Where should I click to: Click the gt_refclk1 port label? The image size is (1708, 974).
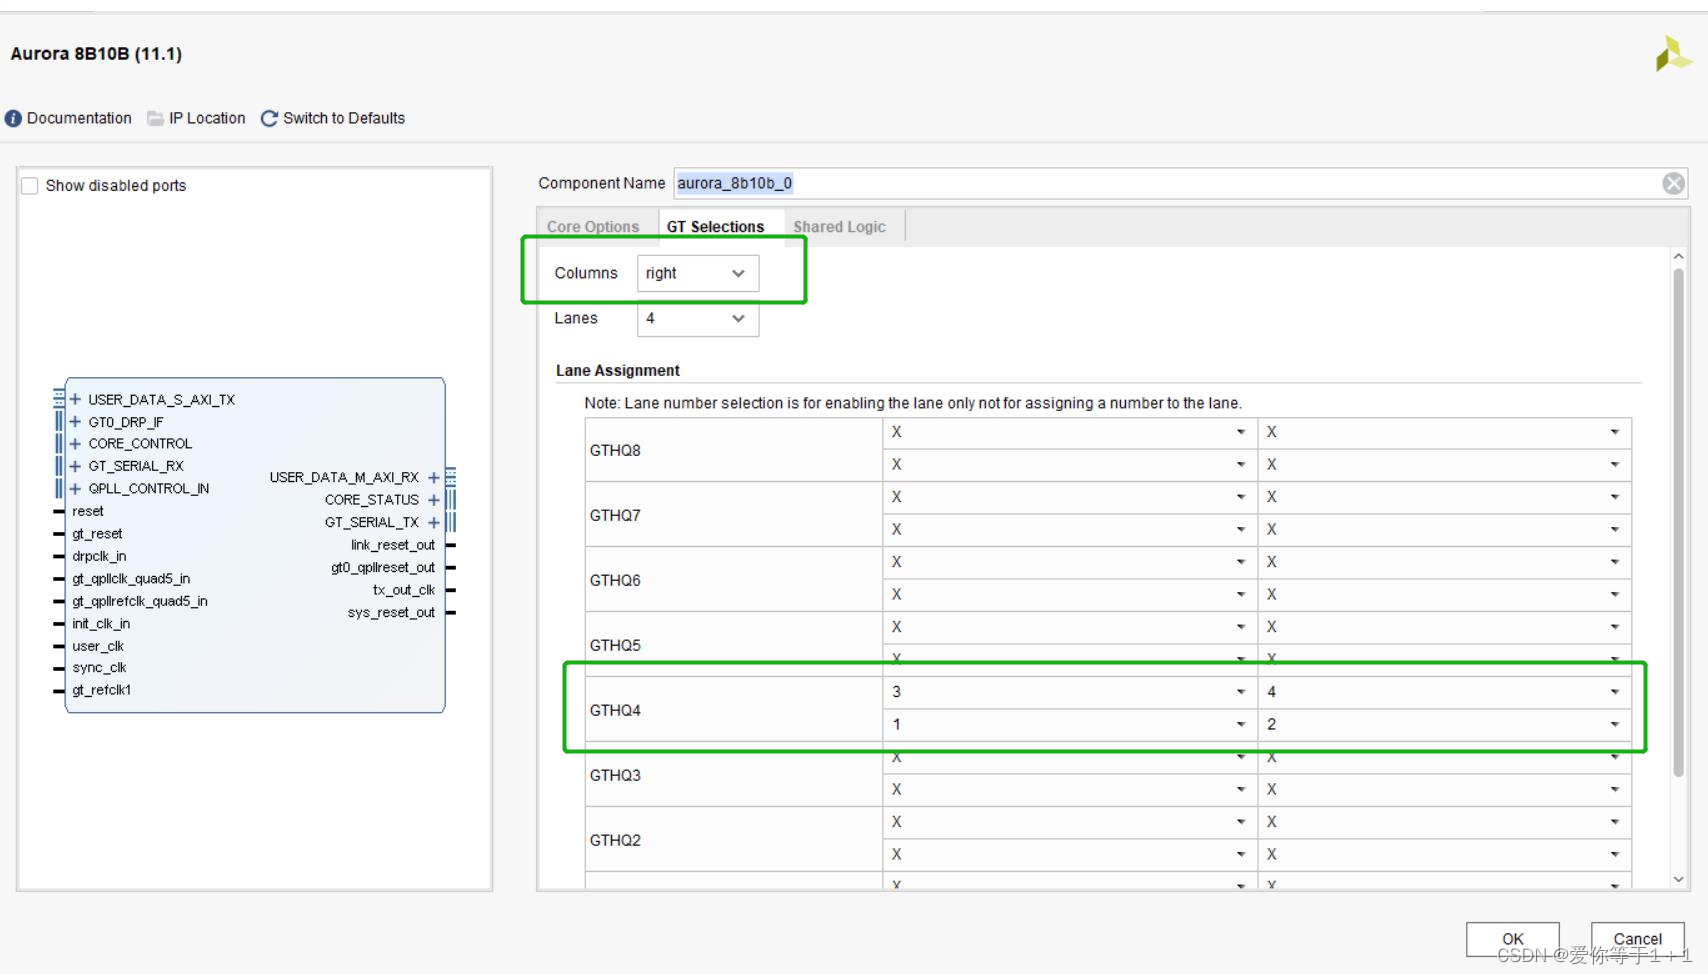(x=101, y=690)
